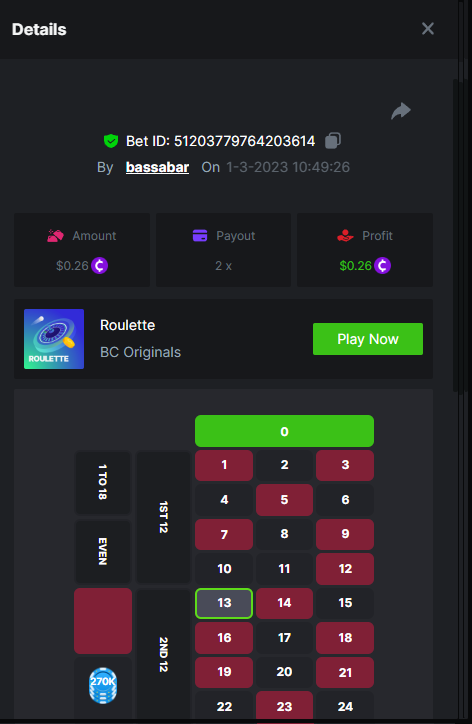Click the 2ND 12 dozen bet

(x=163, y=654)
